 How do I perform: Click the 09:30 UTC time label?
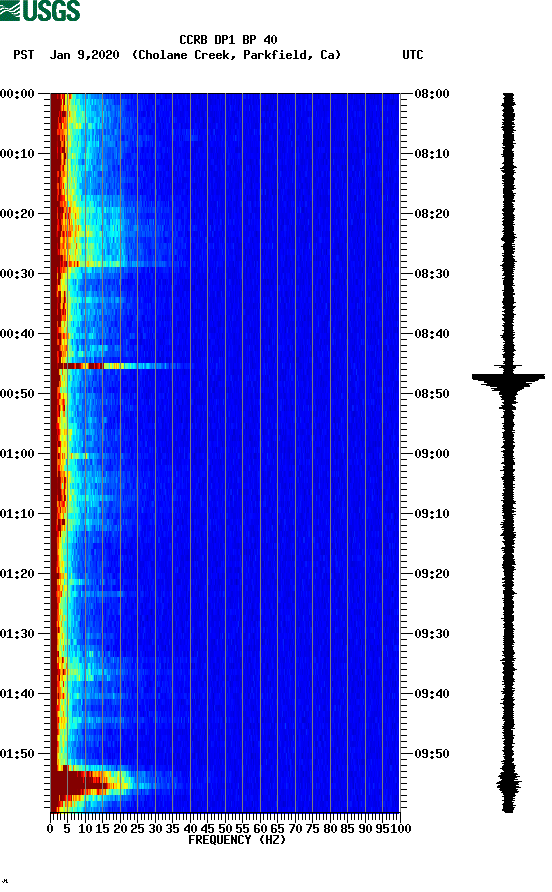[x=432, y=634]
